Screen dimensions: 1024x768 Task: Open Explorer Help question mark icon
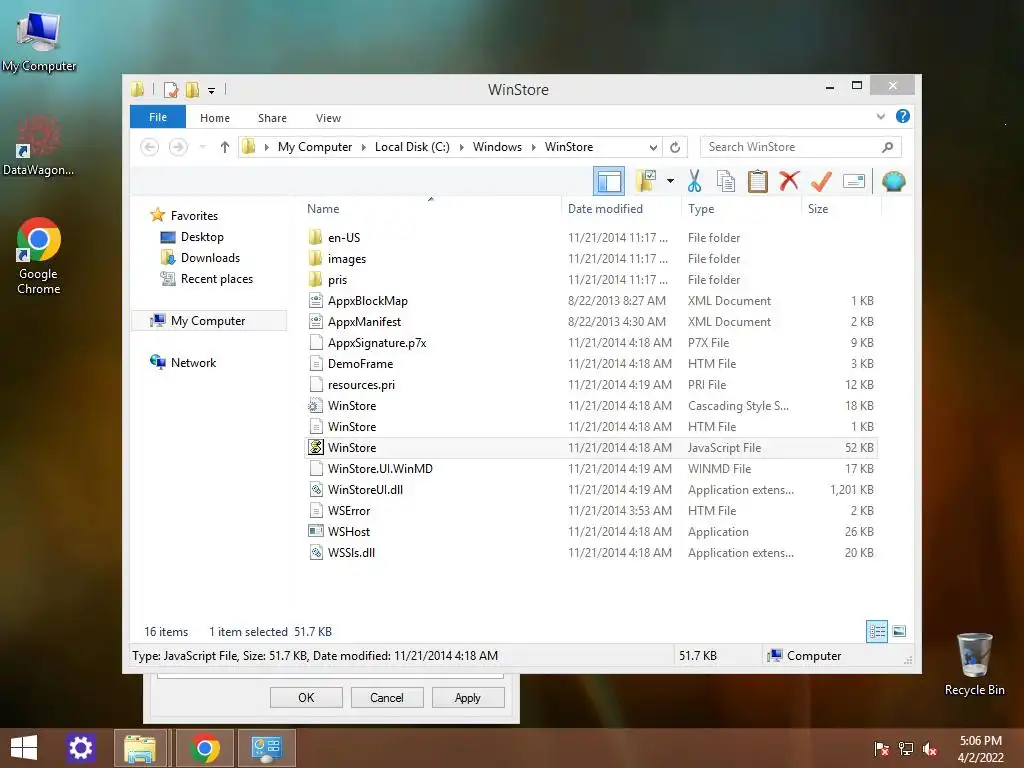coord(903,116)
